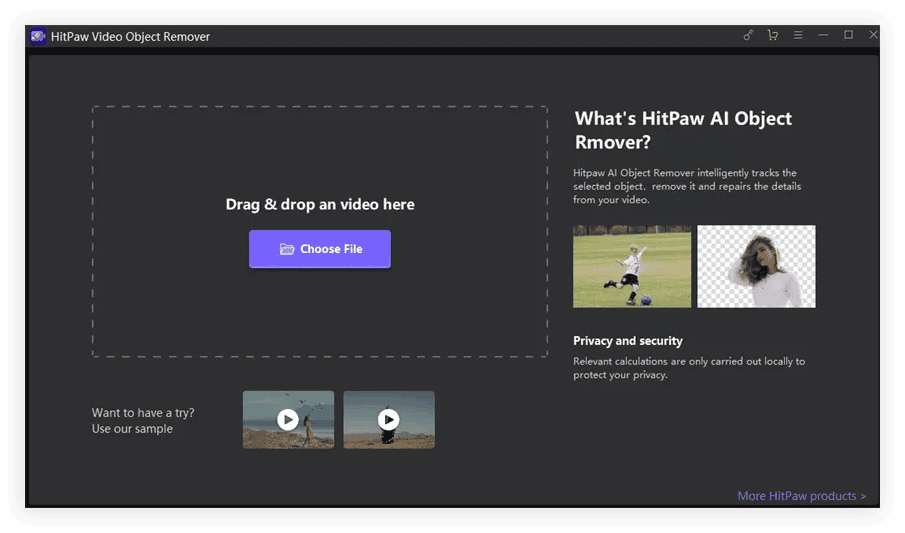Click the HitPaw app logo icon
Viewport: 905px width, 533px height.
38,36
